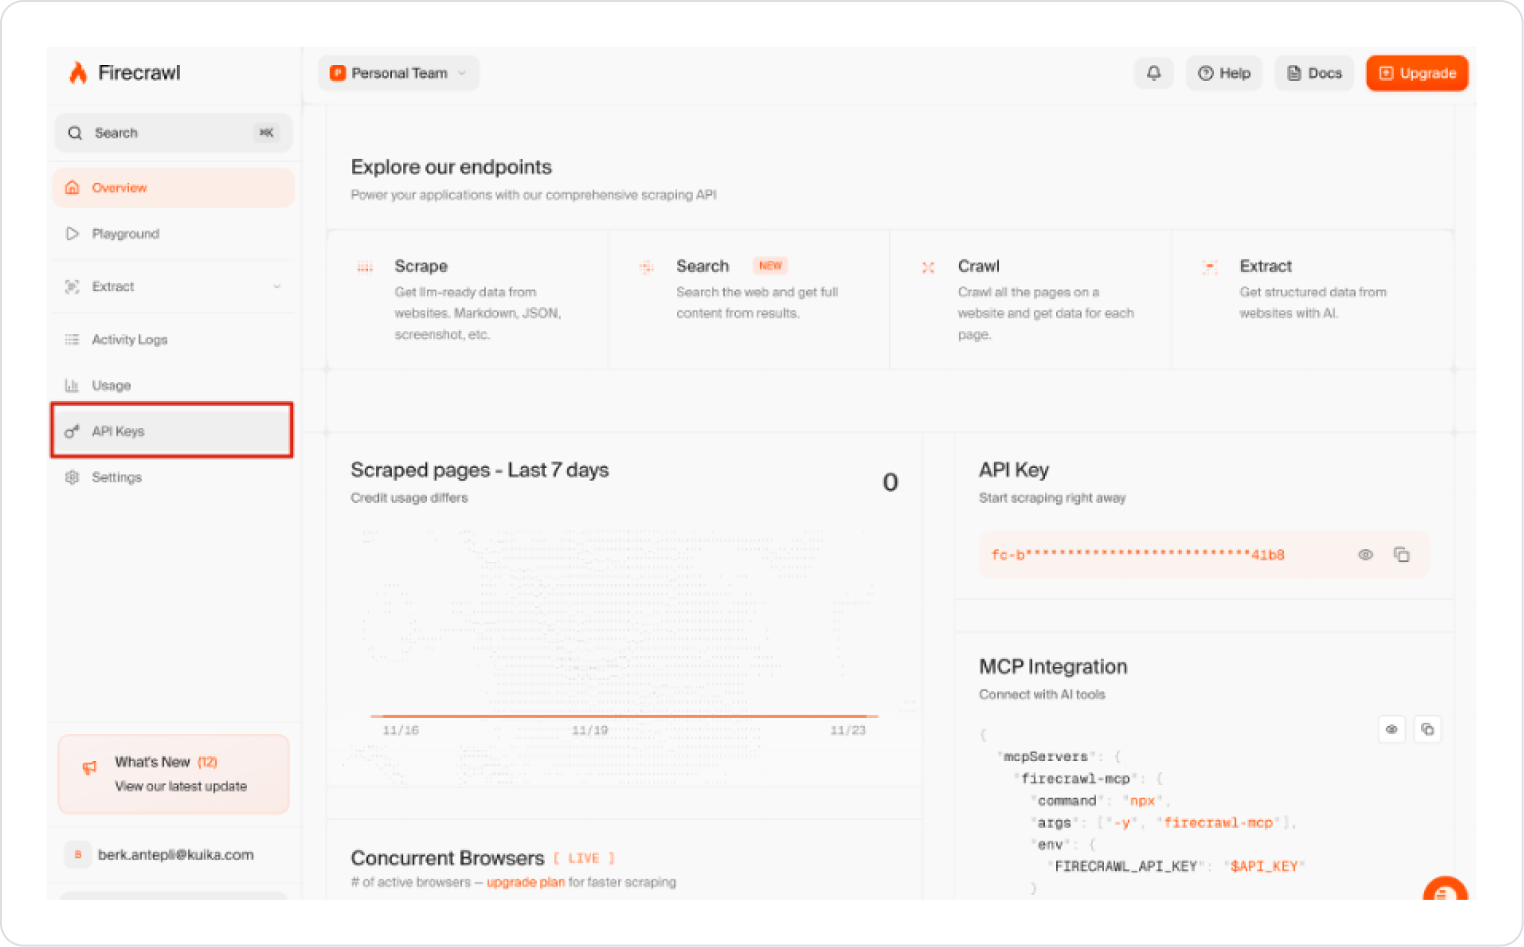Click the Overview home icon
The width and height of the screenshot is (1524, 947).
point(72,187)
